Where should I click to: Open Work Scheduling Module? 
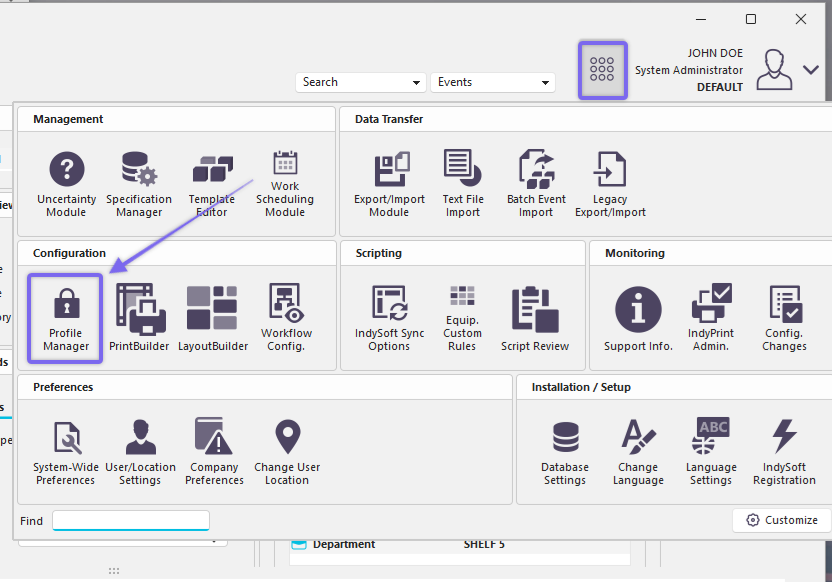coord(285,183)
